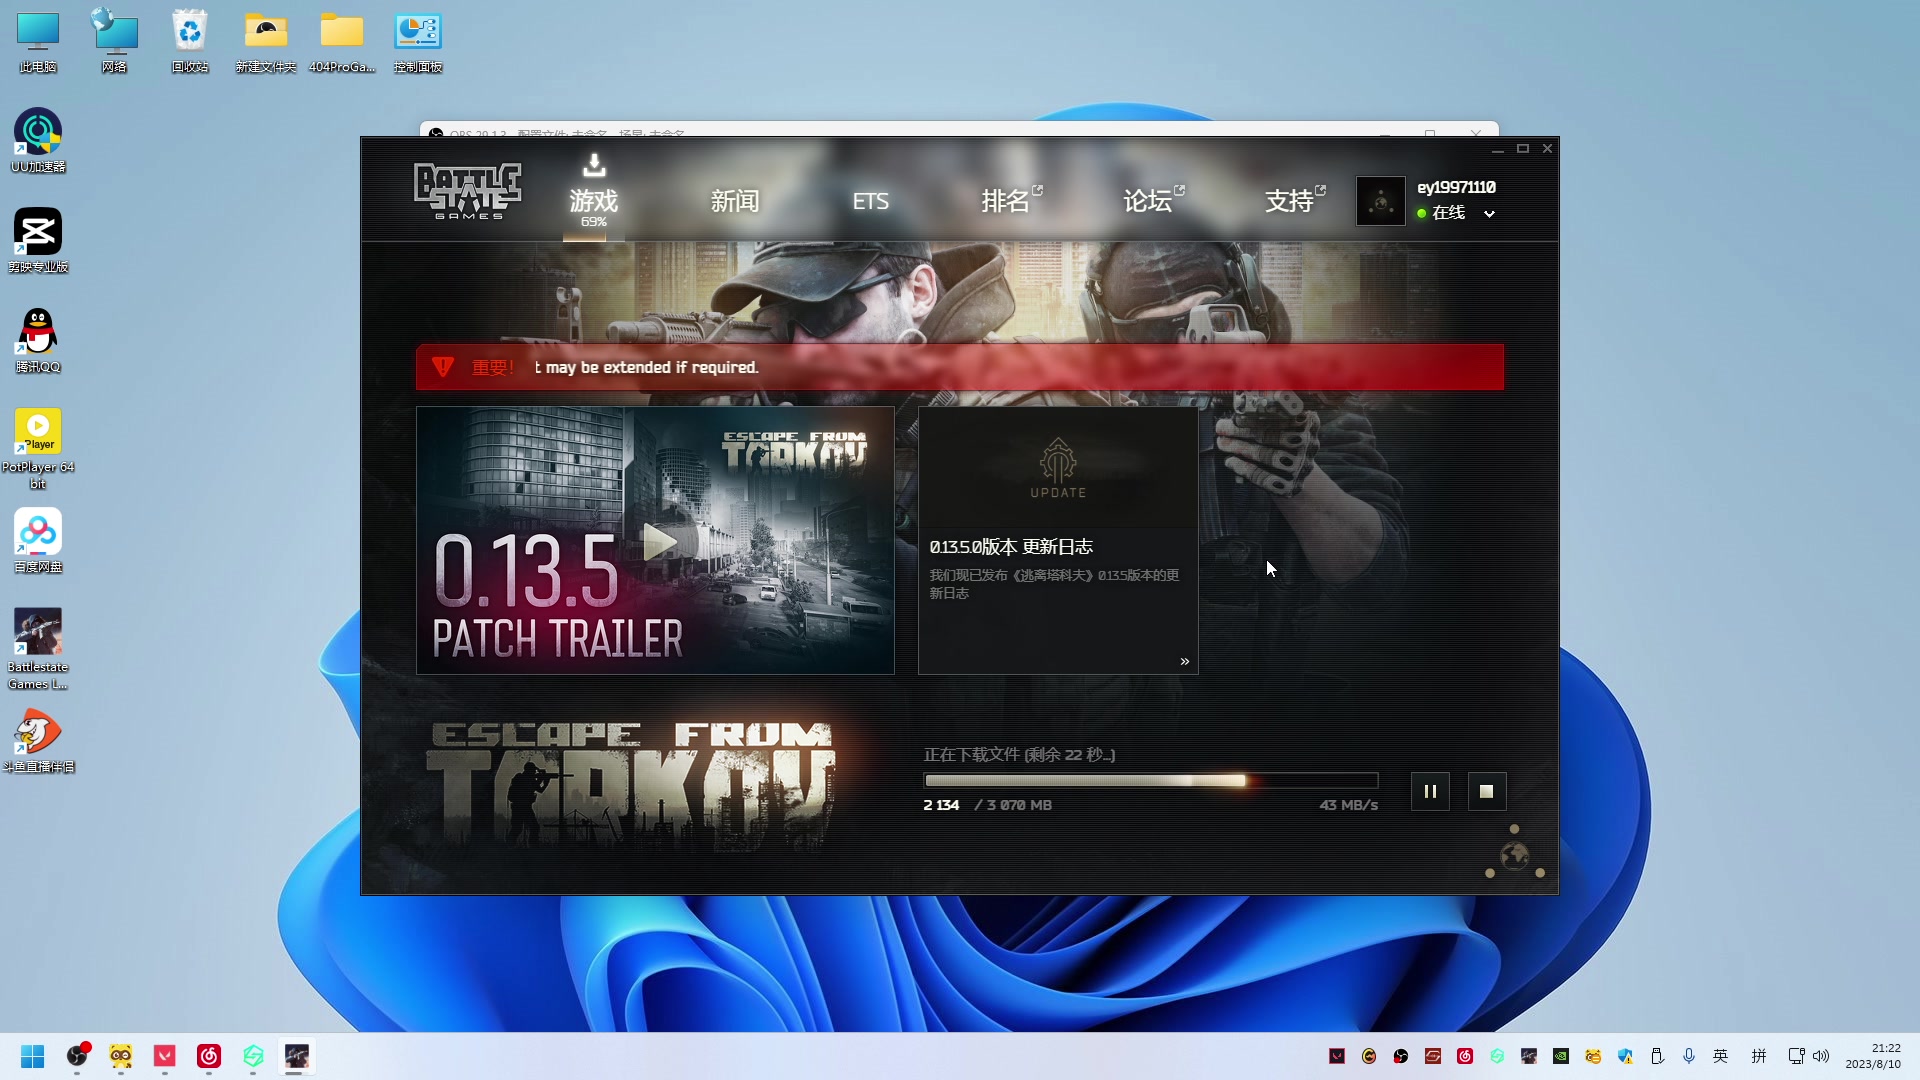Click the network tray icon

point(1797,1056)
